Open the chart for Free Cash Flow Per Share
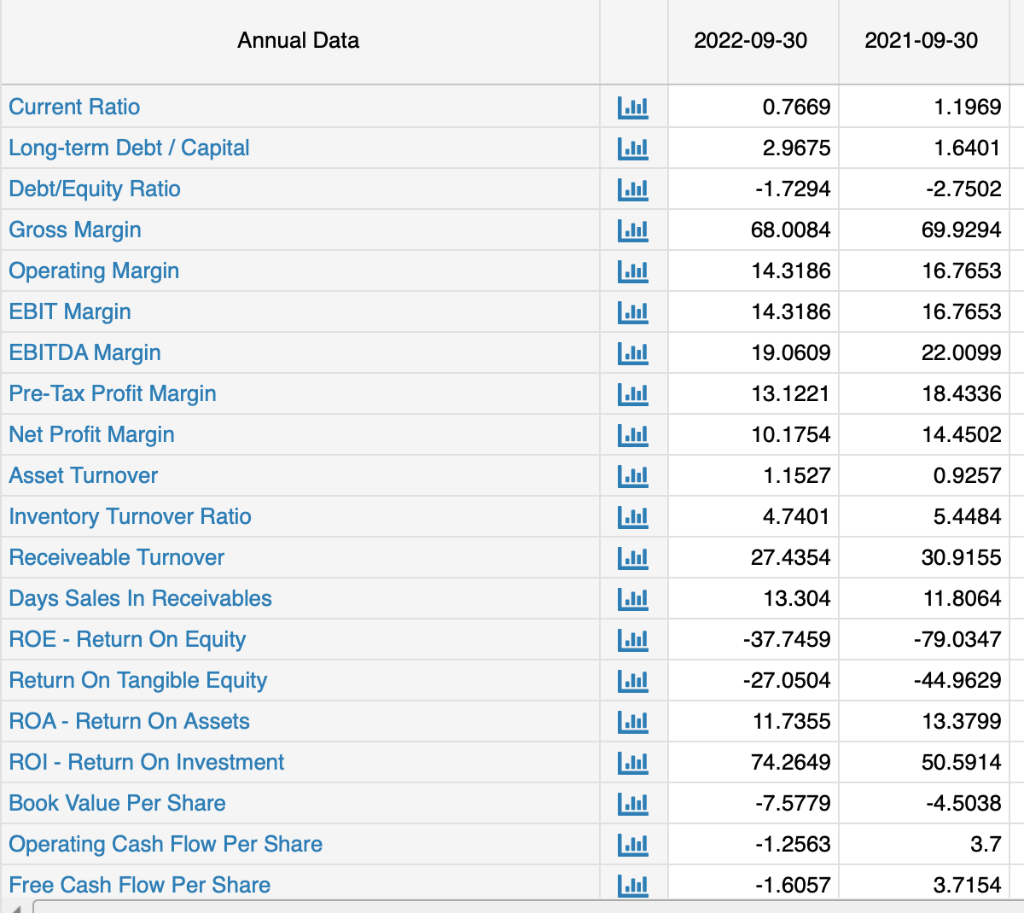This screenshot has width=1024, height=913. (633, 884)
